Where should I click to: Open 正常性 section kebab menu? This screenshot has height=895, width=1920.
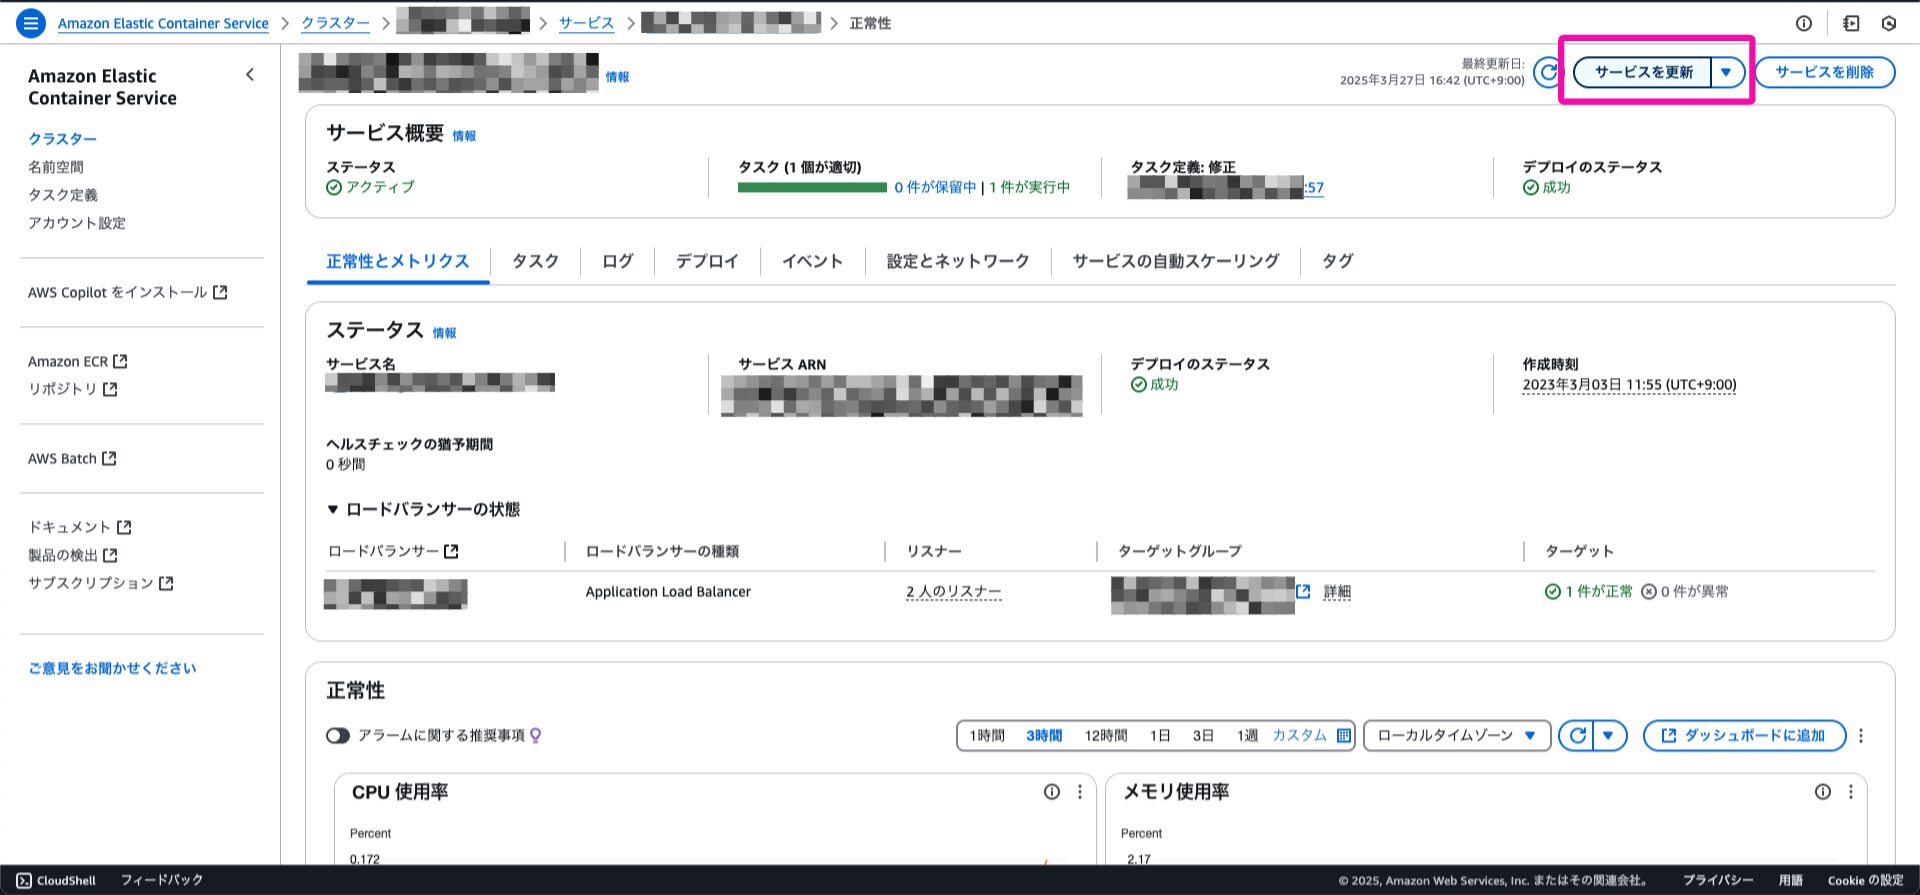pos(1861,736)
